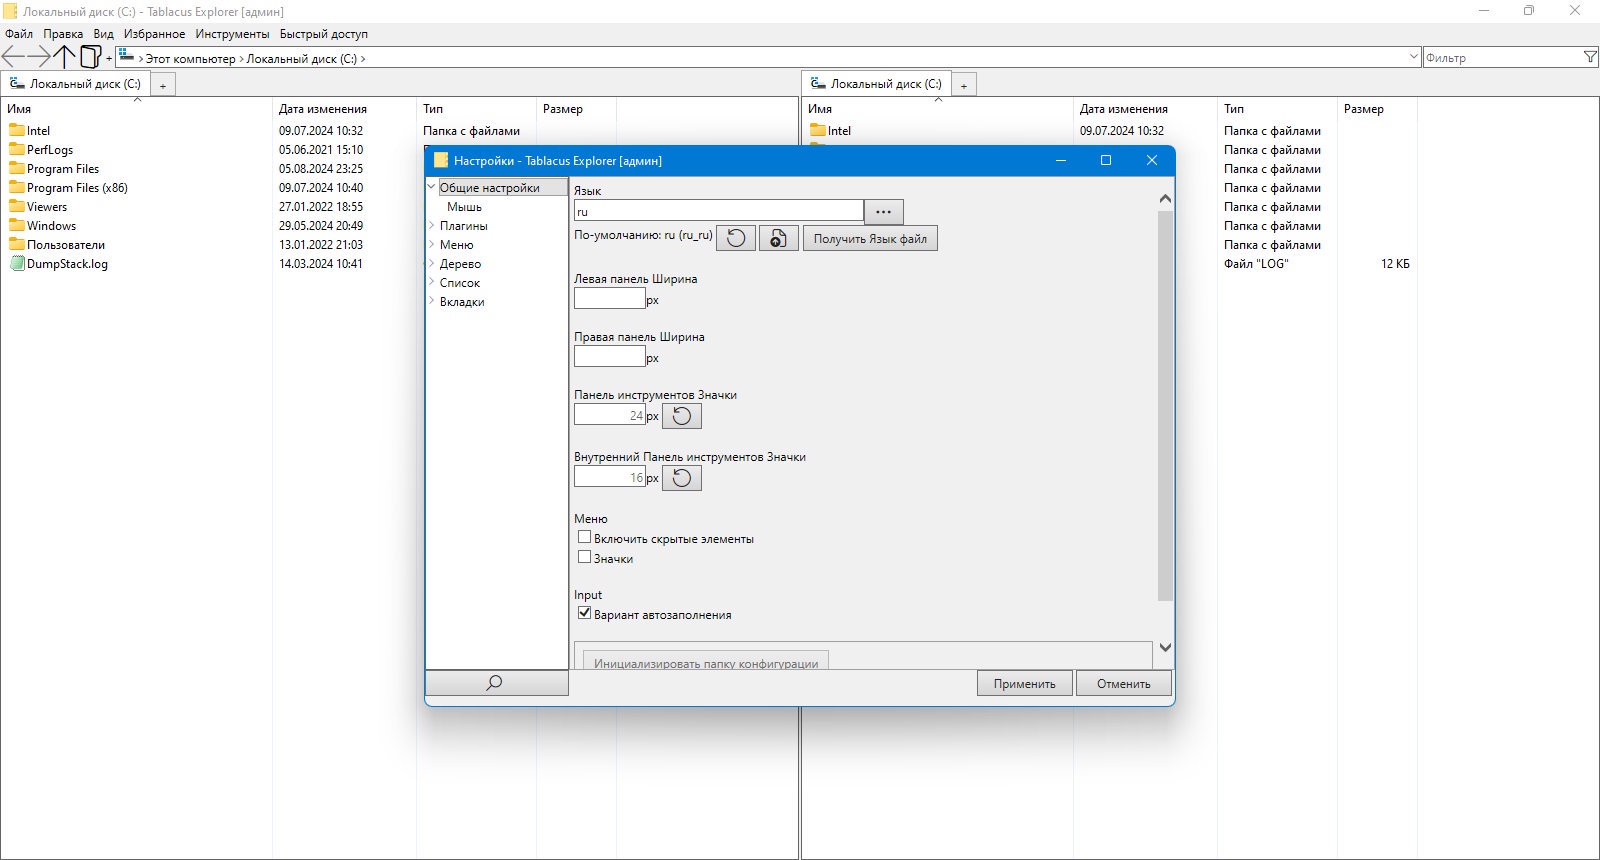Open the Инструменты menu

pos(232,34)
